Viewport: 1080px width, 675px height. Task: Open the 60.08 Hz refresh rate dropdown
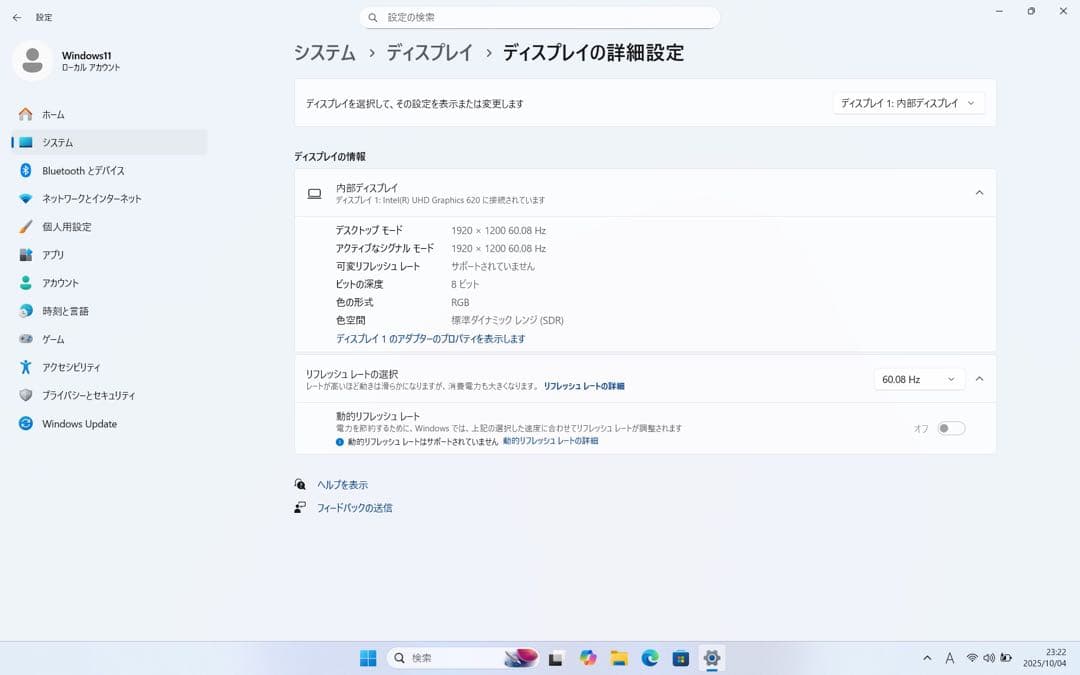917,378
